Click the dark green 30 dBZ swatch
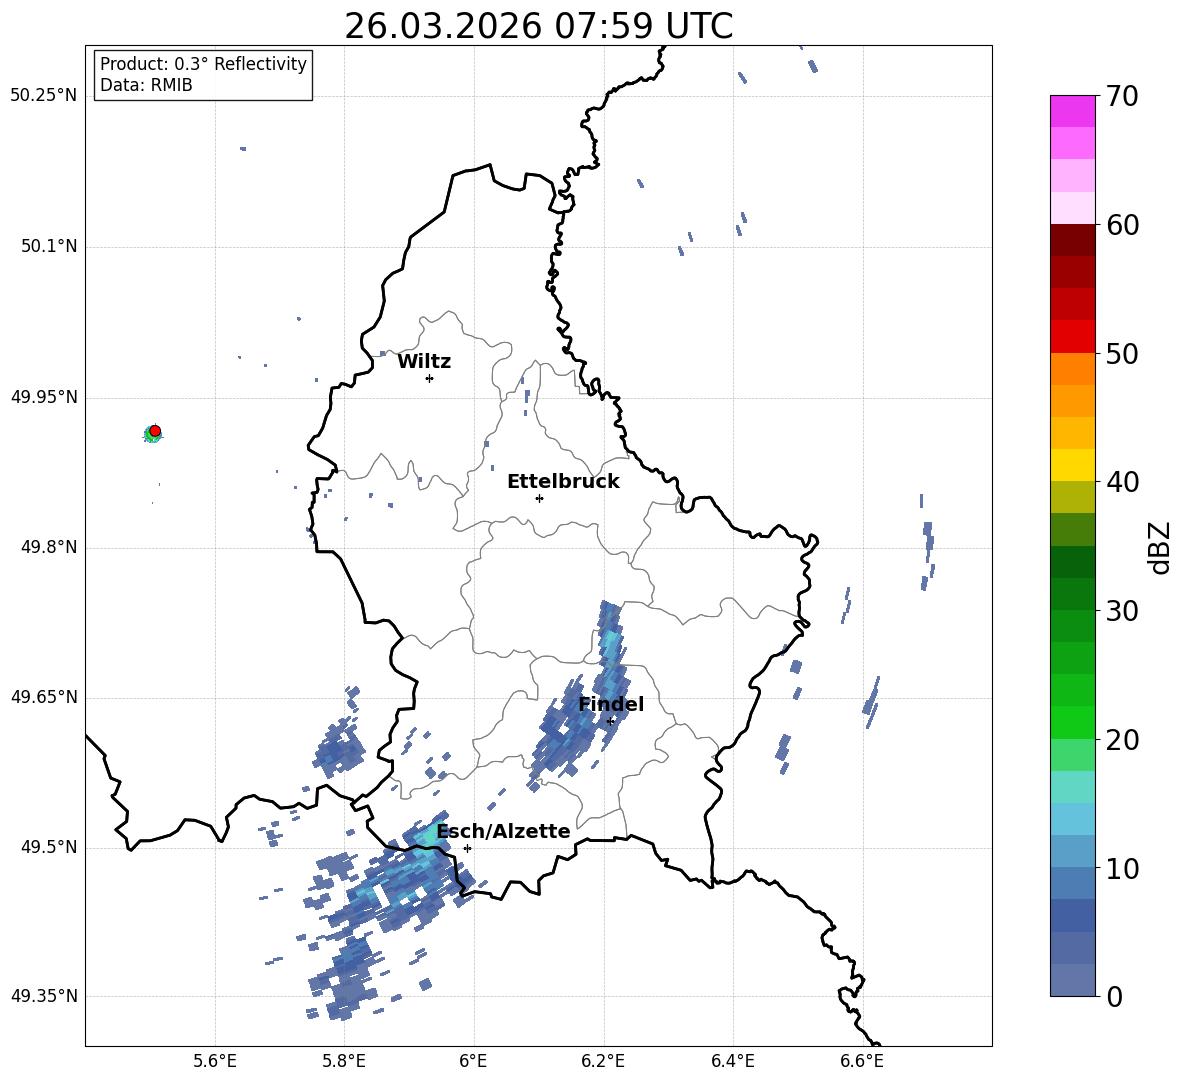 [x=1072, y=594]
